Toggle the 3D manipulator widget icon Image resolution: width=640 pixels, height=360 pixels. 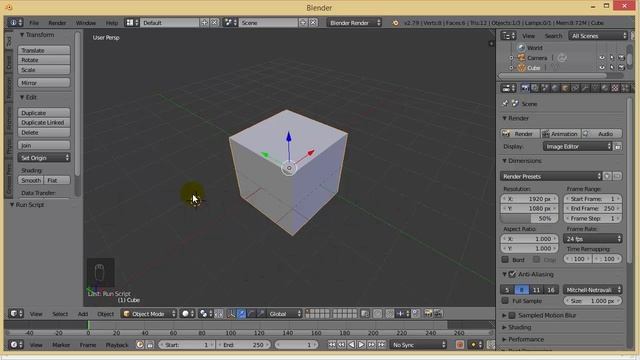click(x=231, y=314)
